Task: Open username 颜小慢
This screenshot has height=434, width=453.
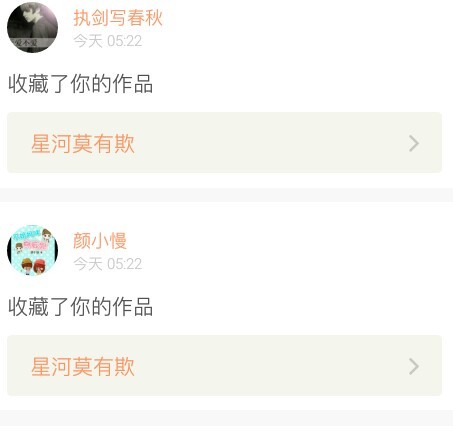Action: tap(100, 240)
